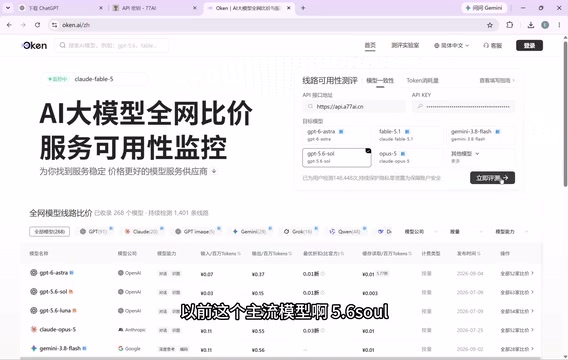Switch to the 模型一致性 tab
This screenshot has width=568, height=360.
[x=380, y=81]
